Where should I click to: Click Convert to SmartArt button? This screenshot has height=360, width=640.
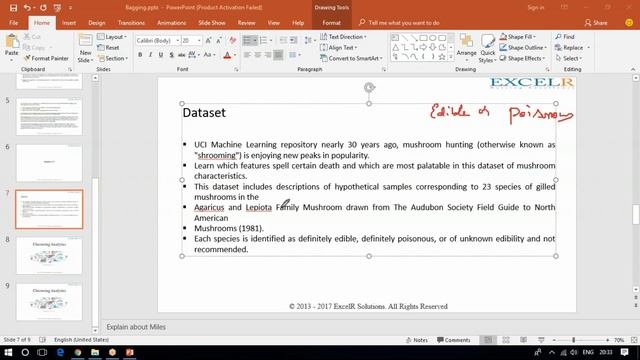(x=351, y=58)
